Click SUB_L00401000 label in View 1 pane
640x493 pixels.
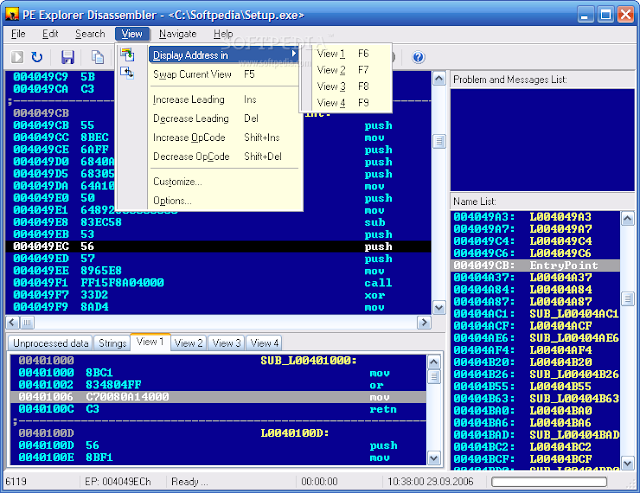[x=309, y=360]
